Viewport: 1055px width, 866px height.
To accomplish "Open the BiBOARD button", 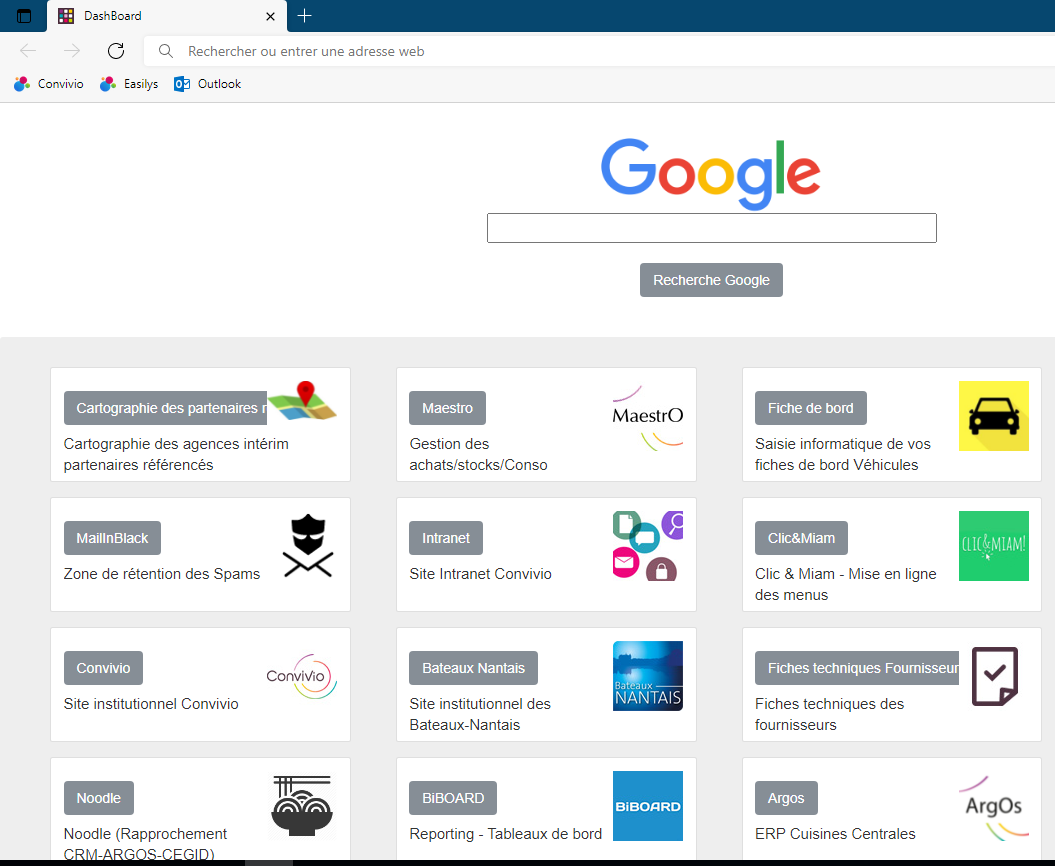I will (x=452, y=797).
